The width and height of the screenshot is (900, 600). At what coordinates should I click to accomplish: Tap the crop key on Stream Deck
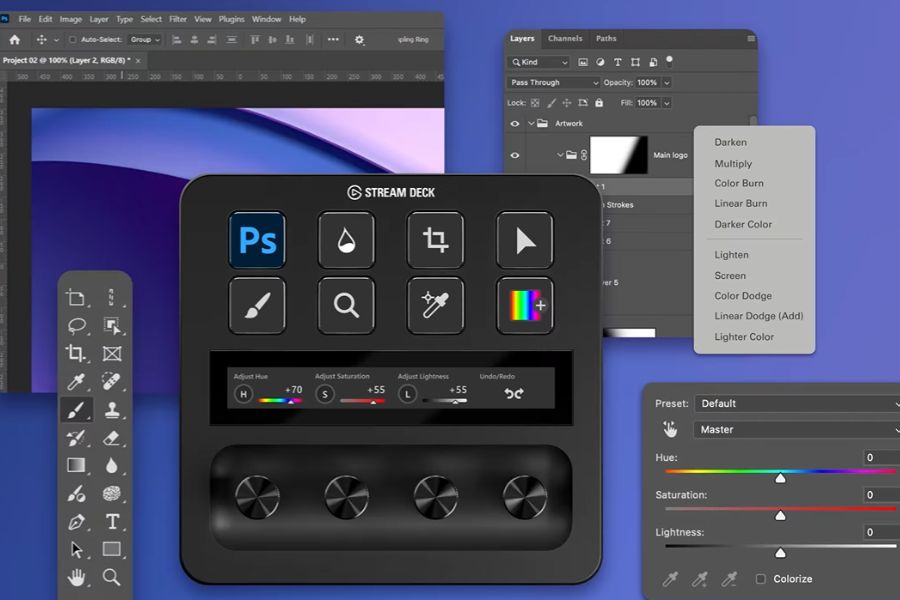435,239
